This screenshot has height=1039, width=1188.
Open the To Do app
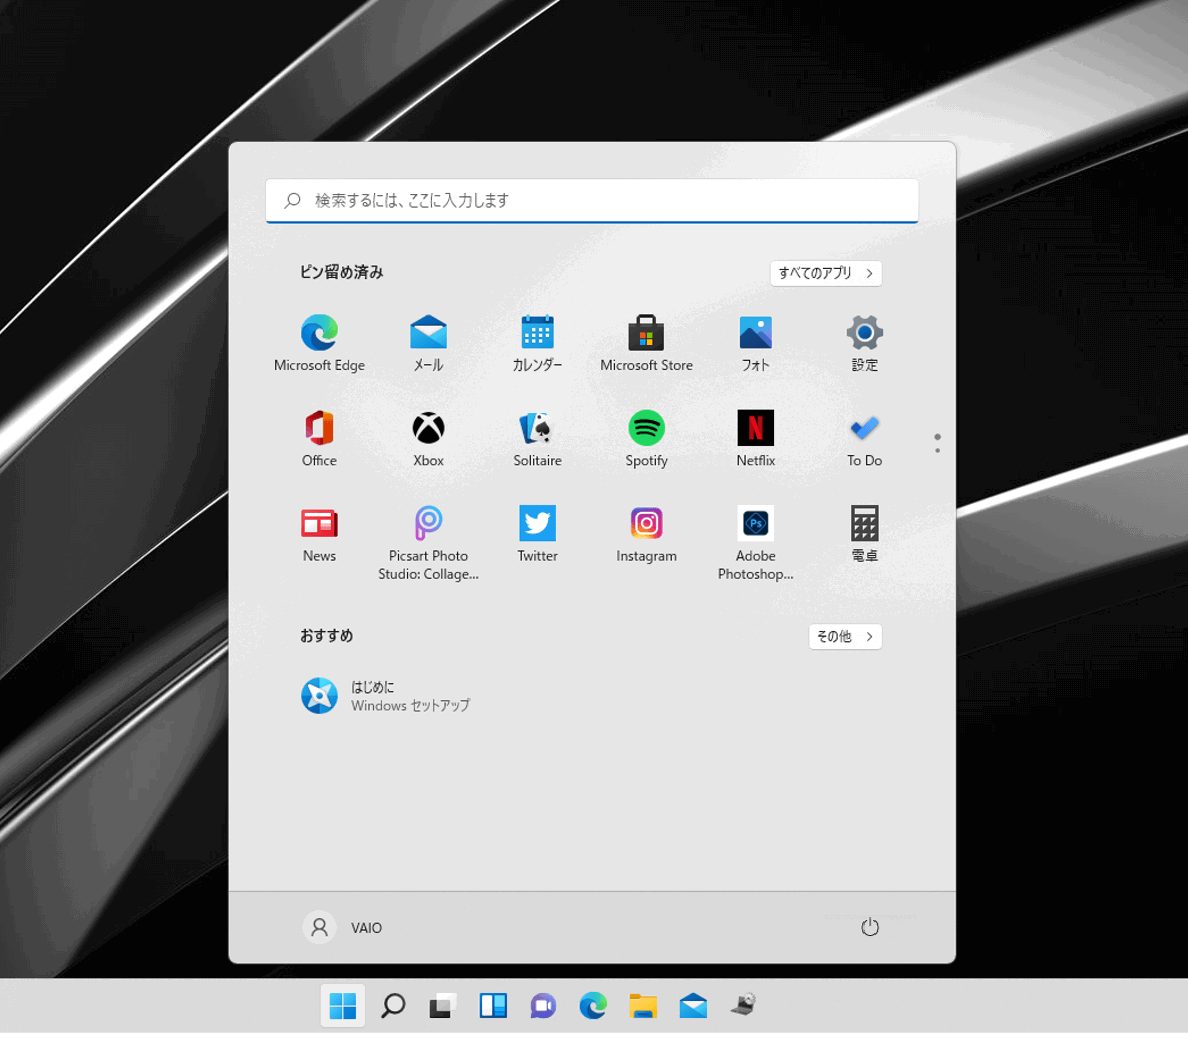pyautogui.click(x=864, y=438)
